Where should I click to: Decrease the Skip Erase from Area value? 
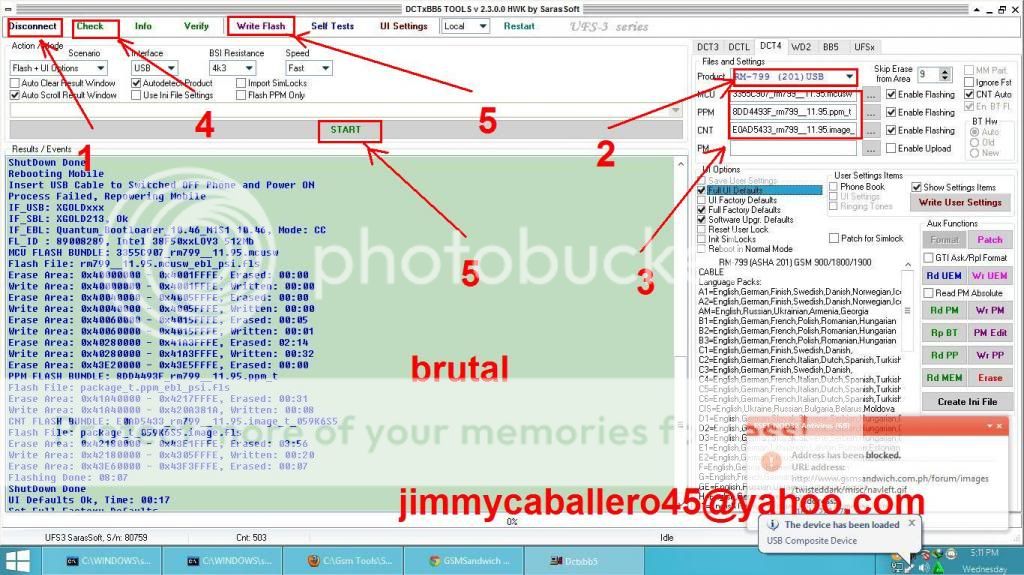click(x=945, y=78)
